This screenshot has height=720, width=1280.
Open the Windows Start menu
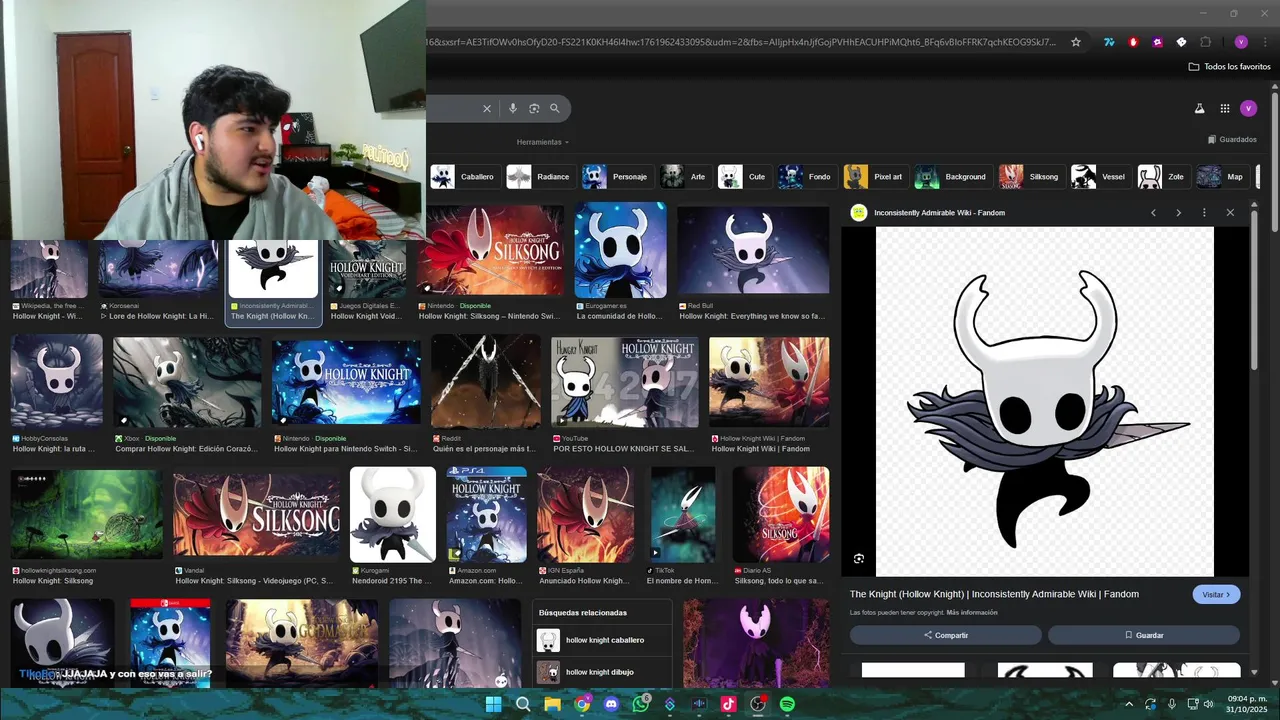[x=493, y=704]
